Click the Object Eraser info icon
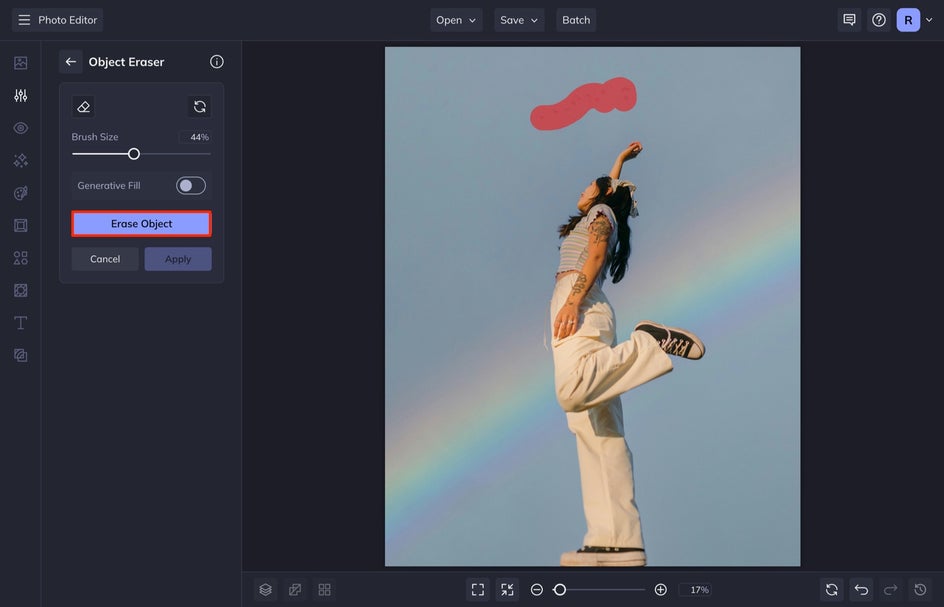Image resolution: width=944 pixels, height=607 pixels. pyautogui.click(x=217, y=62)
